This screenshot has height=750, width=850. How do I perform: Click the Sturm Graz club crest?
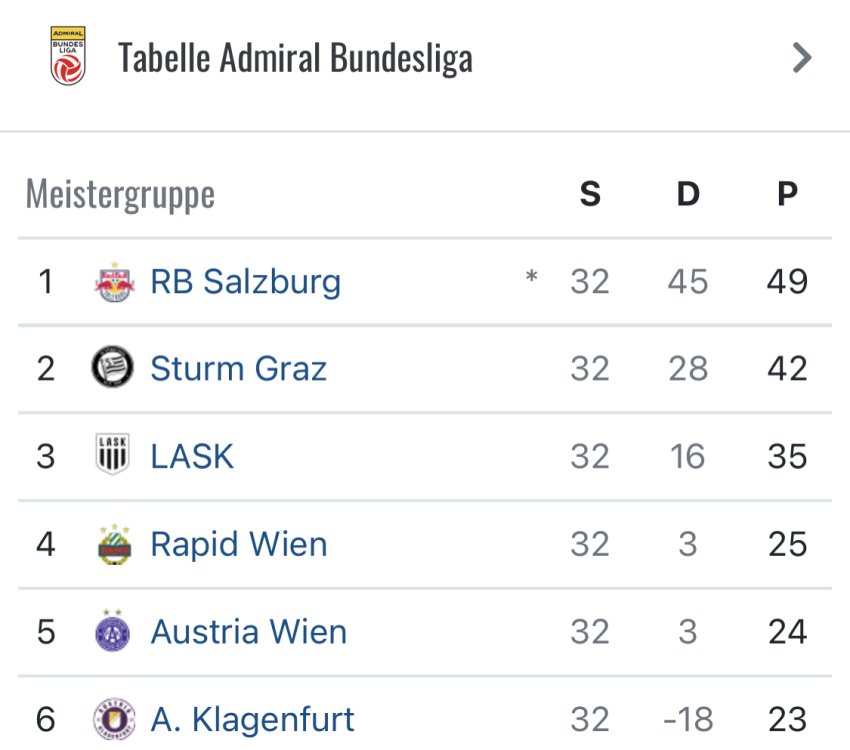[113, 369]
